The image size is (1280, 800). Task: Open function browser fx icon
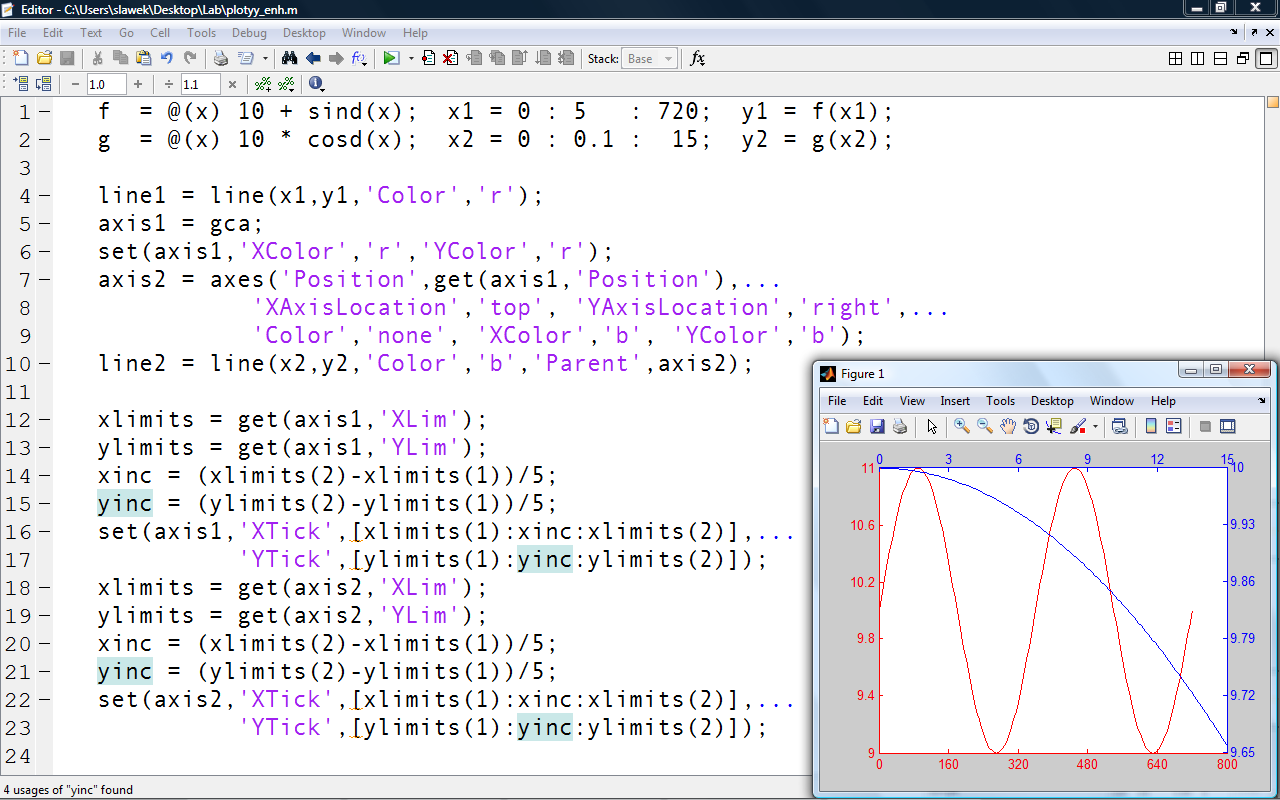(698, 58)
